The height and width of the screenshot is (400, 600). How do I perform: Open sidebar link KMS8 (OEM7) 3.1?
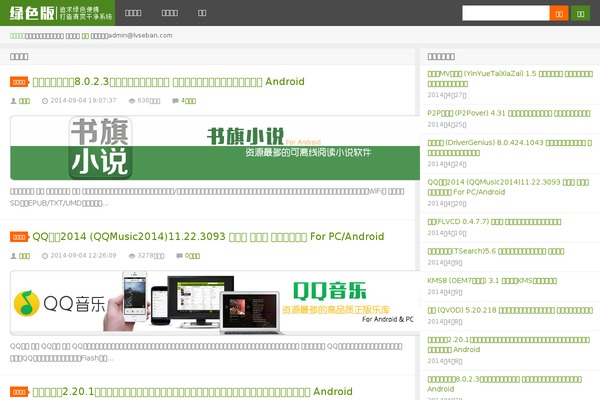(x=492, y=281)
